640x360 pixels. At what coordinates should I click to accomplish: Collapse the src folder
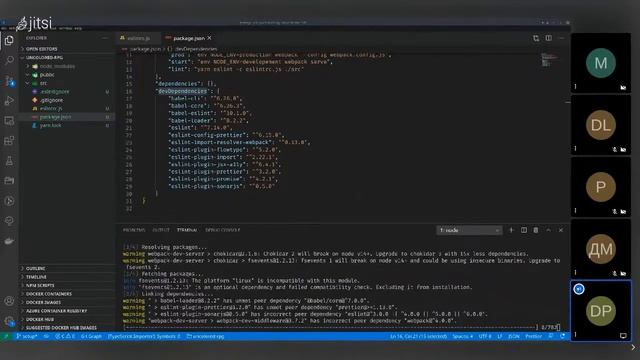(67, 83)
